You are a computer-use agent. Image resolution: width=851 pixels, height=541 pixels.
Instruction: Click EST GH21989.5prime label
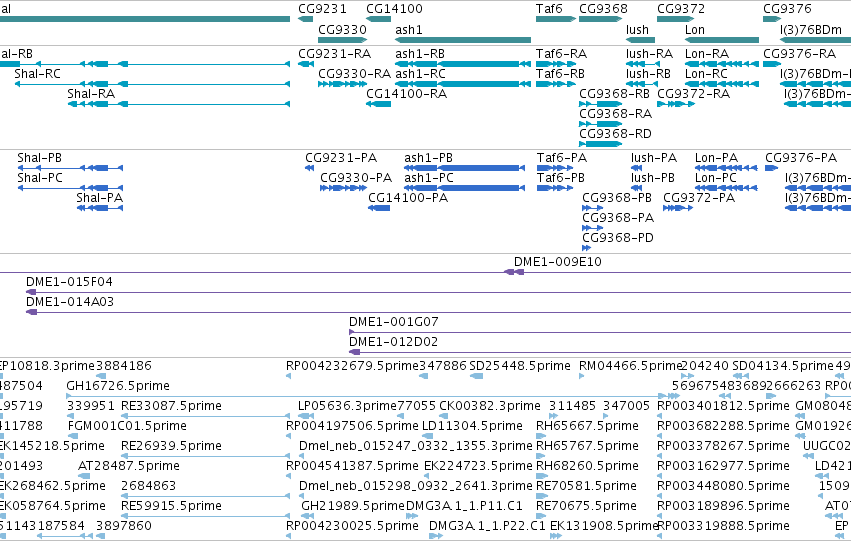[x=353, y=506]
